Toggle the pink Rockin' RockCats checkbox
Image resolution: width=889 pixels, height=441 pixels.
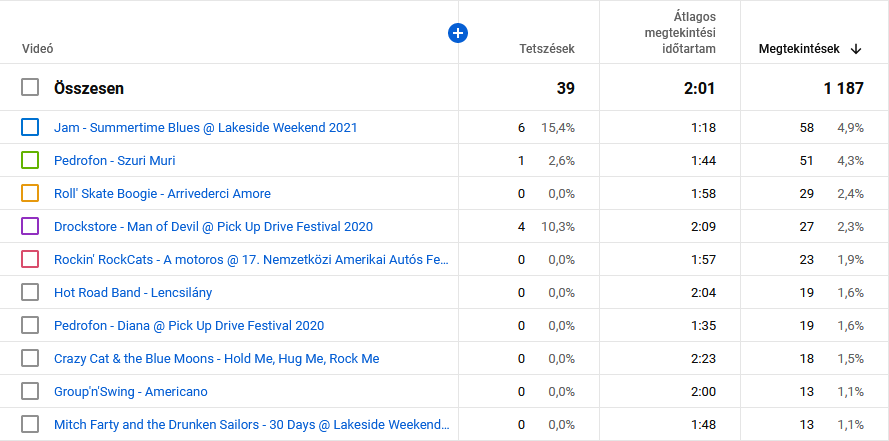coord(30,259)
